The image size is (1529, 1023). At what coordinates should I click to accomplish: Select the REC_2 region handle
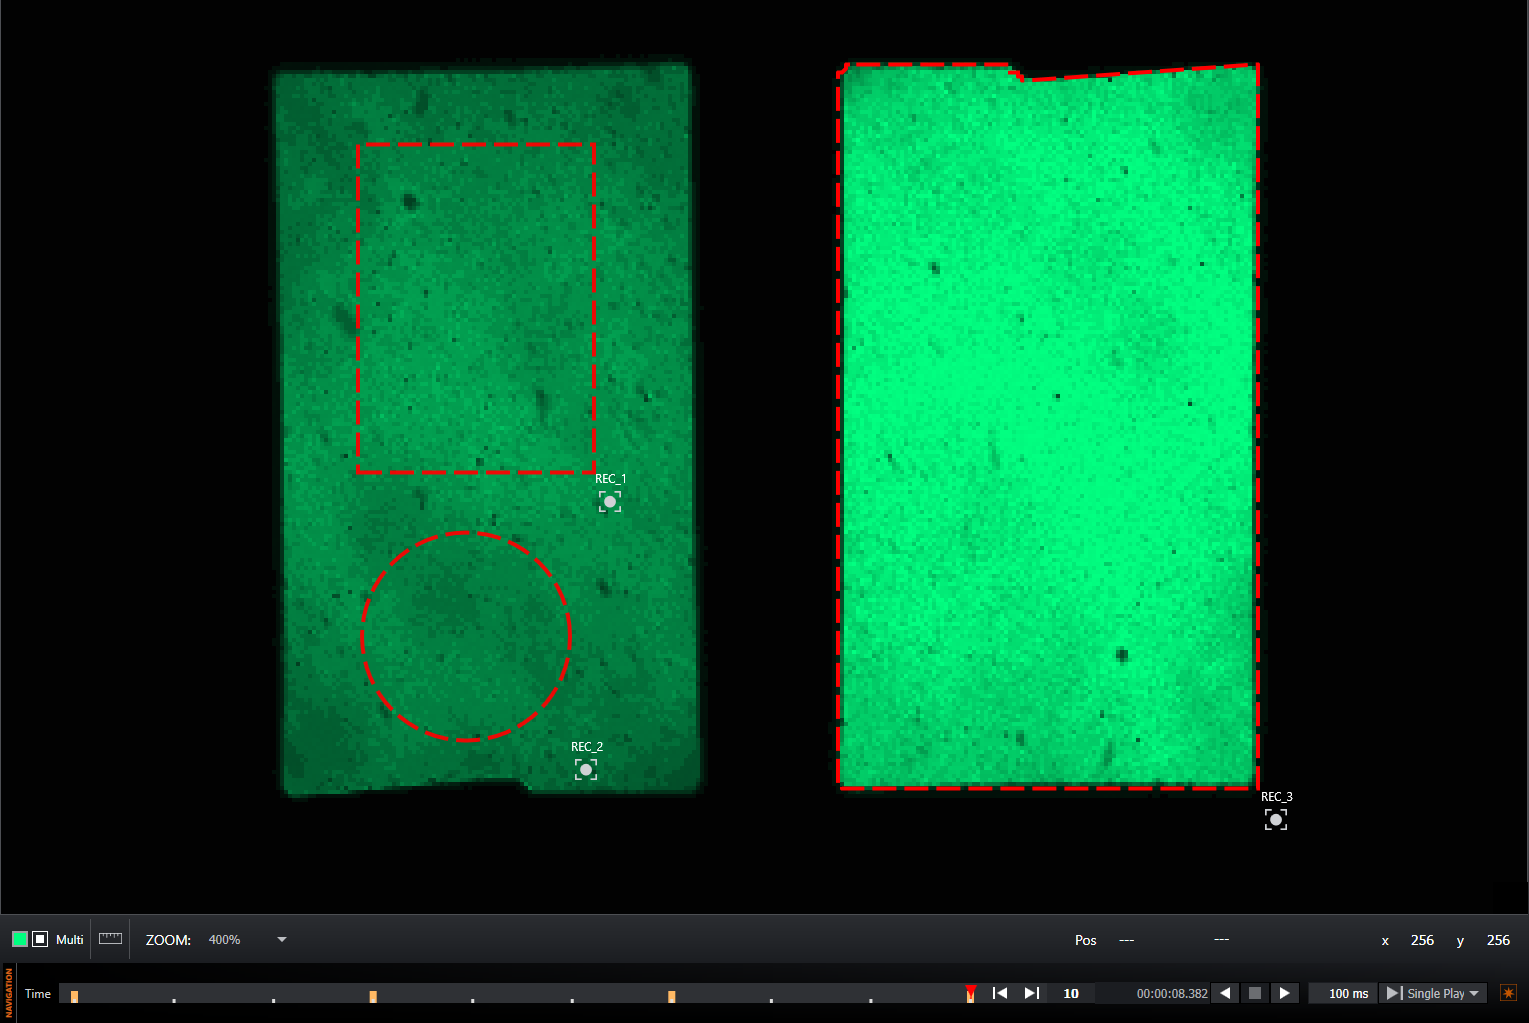pos(586,769)
